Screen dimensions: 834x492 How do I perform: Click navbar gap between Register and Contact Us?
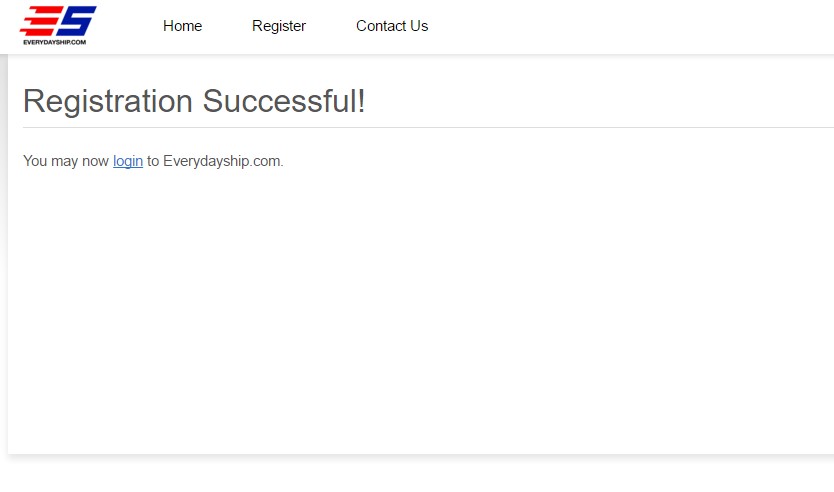[x=331, y=26]
